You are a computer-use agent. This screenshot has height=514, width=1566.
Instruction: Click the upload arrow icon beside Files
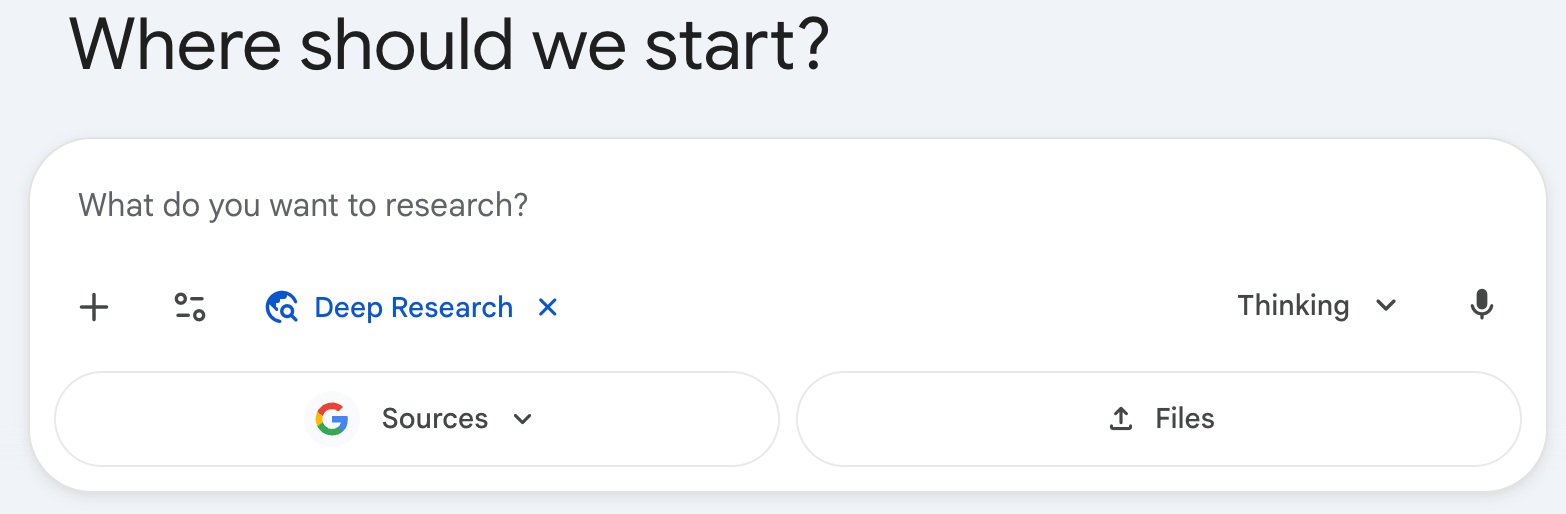click(x=1121, y=419)
